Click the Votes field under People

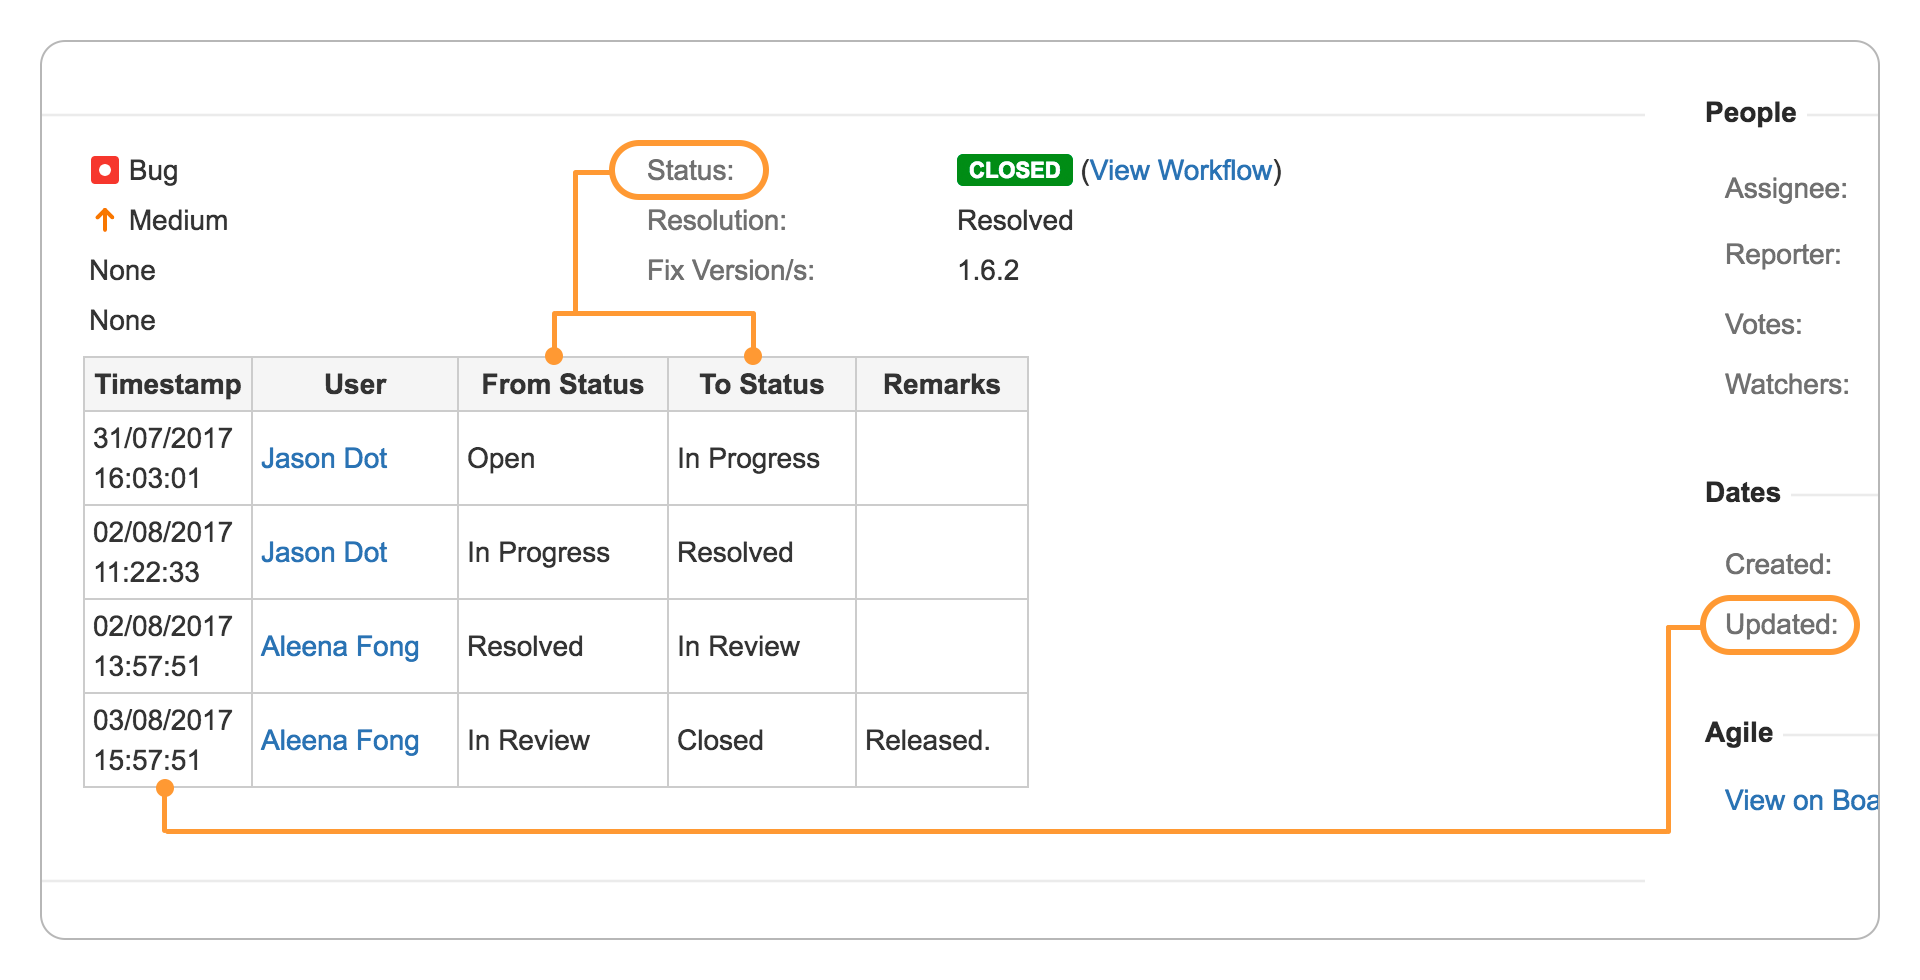[1762, 324]
